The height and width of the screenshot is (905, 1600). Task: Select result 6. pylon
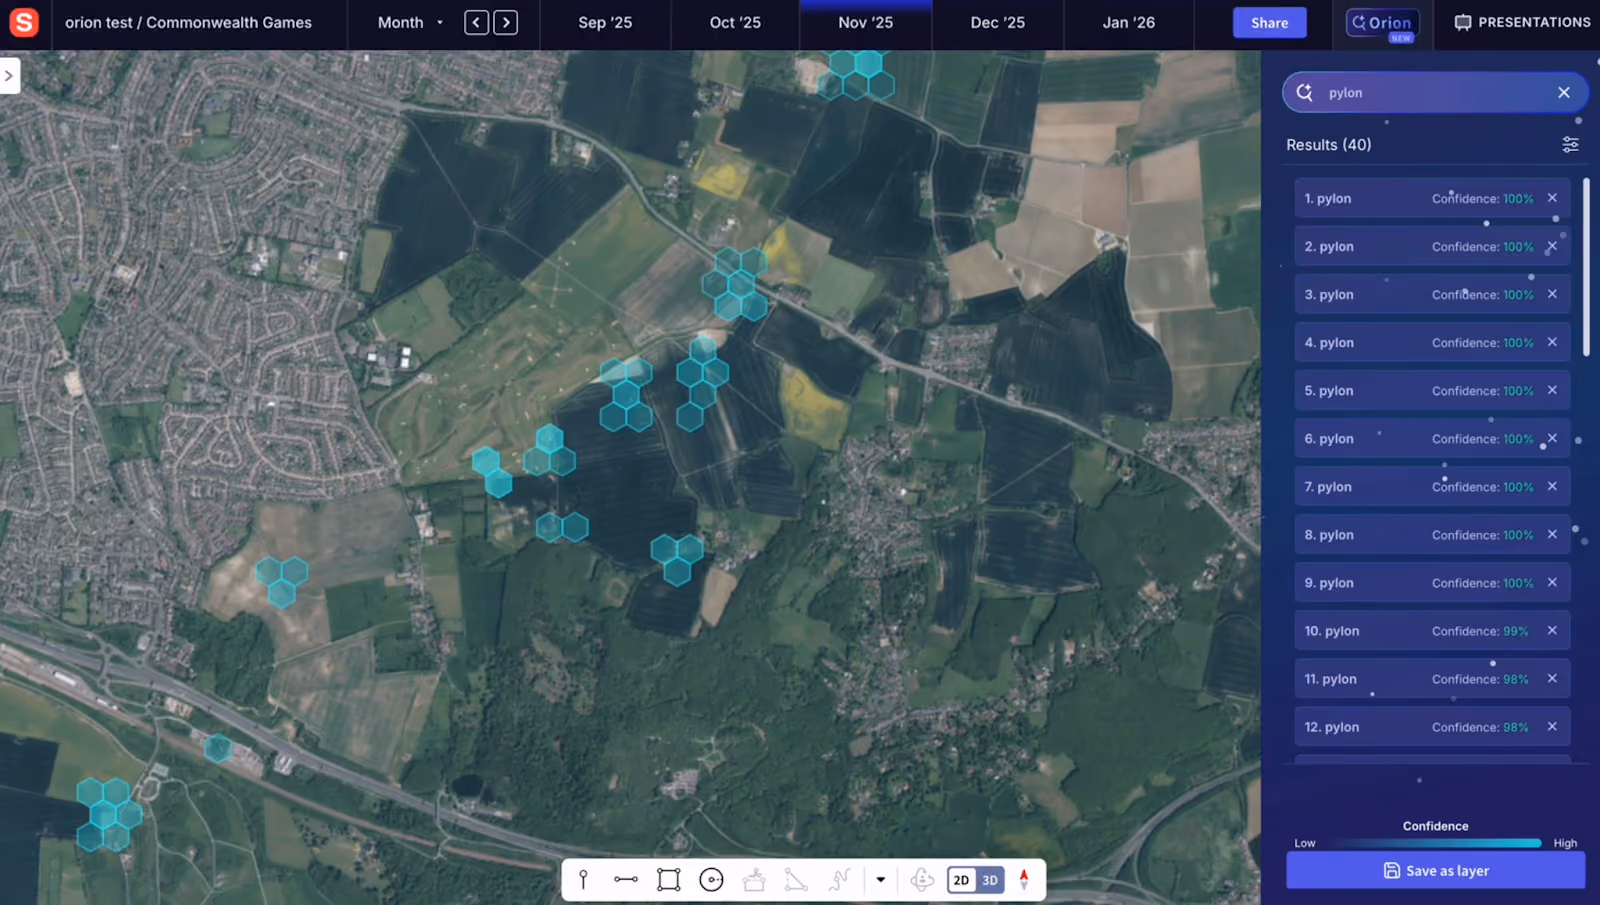[1432, 438]
